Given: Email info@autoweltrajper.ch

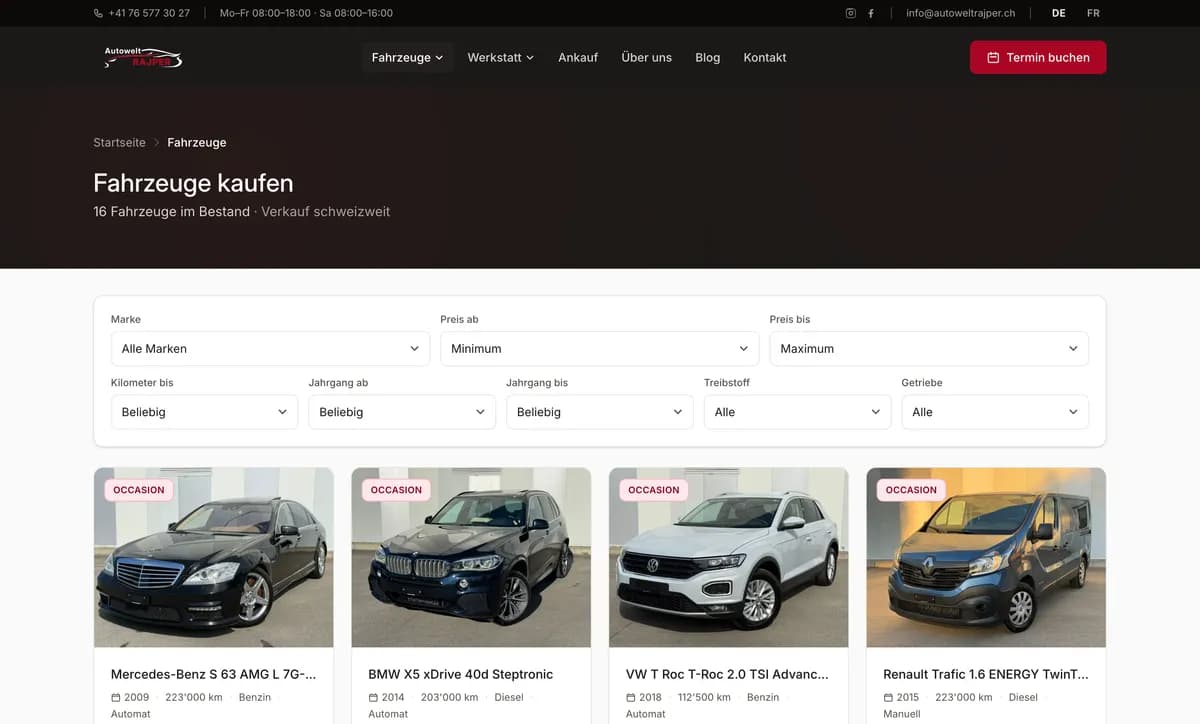Looking at the screenshot, I should point(960,13).
